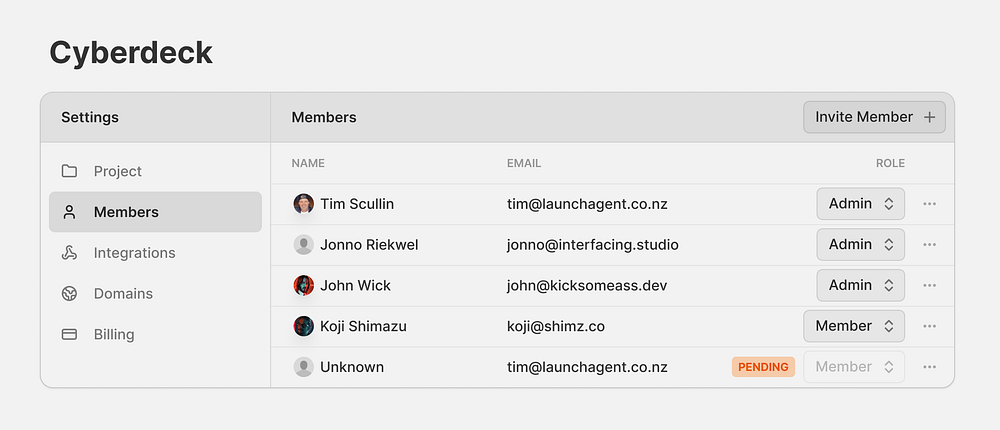Click the Integrations webhook icon
This screenshot has height=430, width=1000.
[69, 253]
